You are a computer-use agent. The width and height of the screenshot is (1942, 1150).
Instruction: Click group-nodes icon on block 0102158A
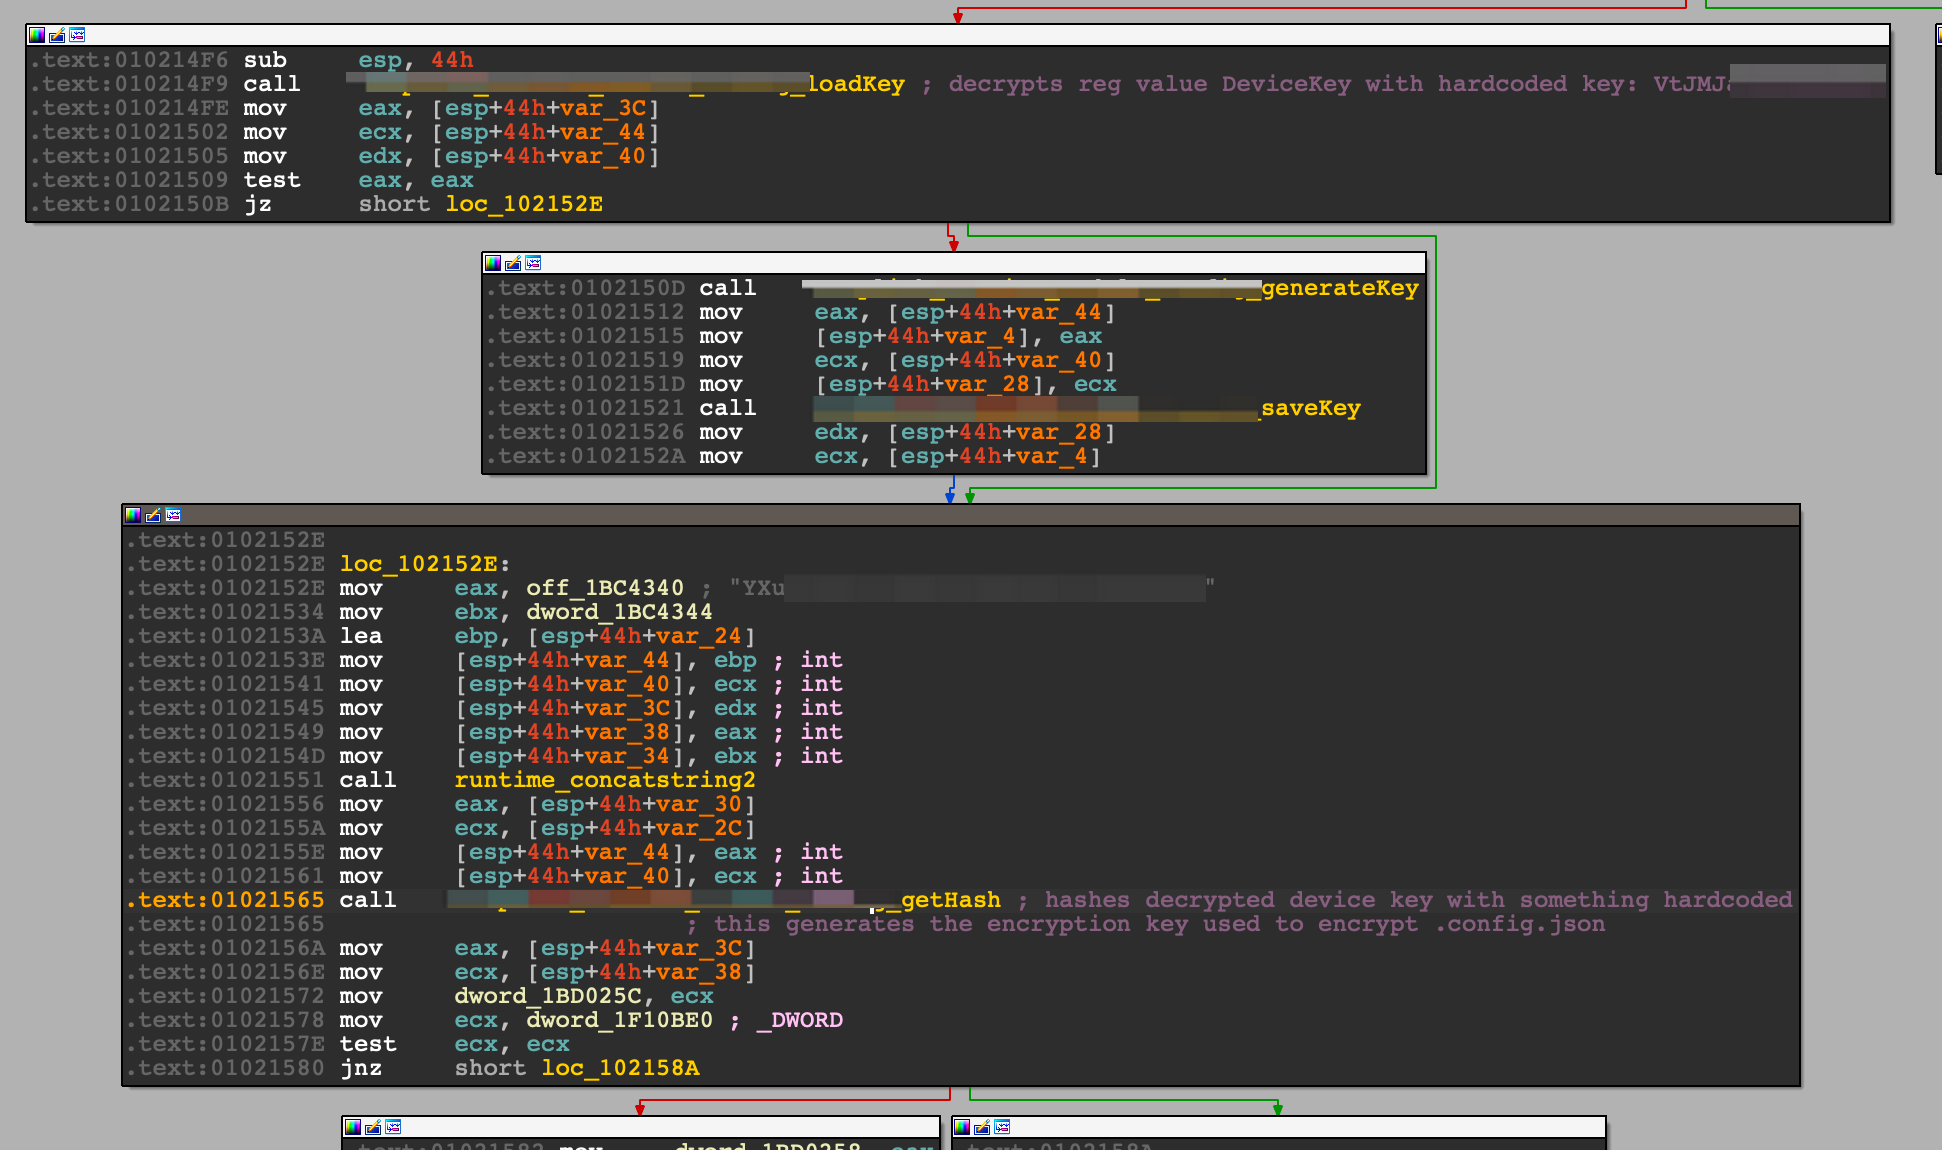point(1002,1127)
